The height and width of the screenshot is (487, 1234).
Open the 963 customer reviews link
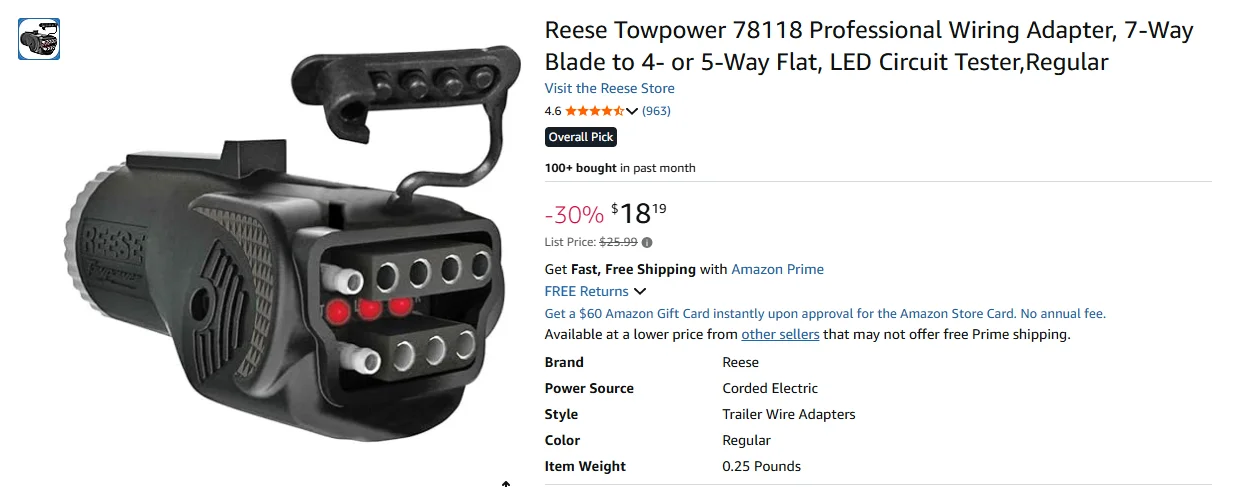click(x=656, y=111)
